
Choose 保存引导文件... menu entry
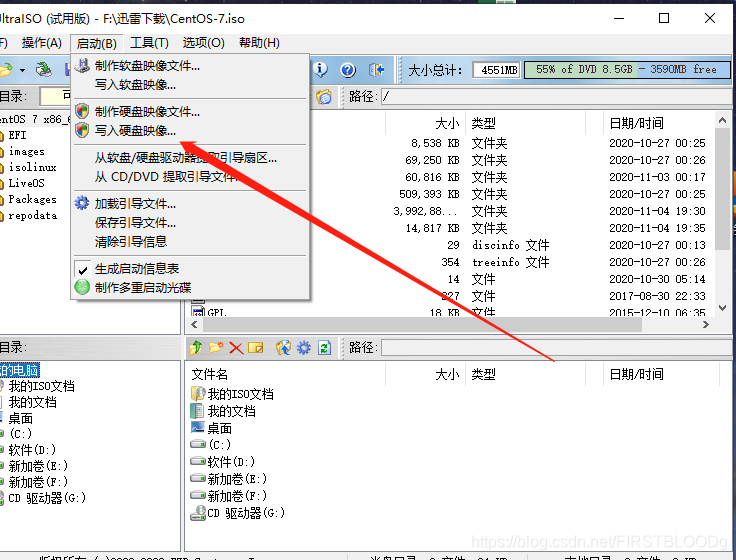point(135,222)
